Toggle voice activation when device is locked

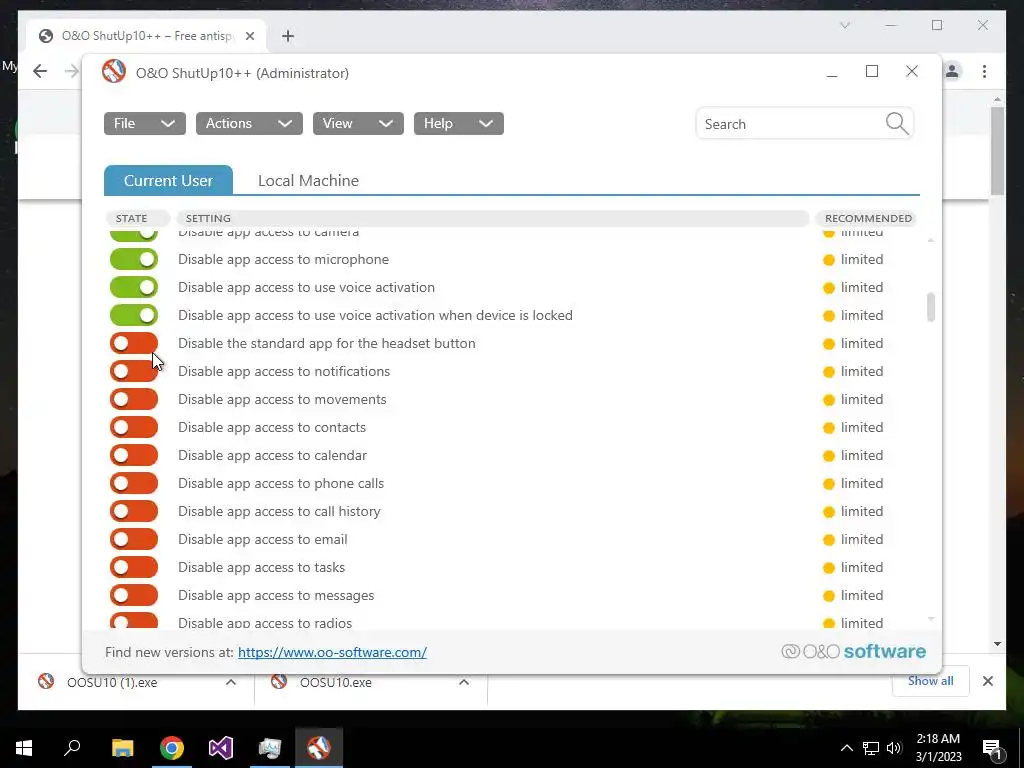tap(134, 315)
